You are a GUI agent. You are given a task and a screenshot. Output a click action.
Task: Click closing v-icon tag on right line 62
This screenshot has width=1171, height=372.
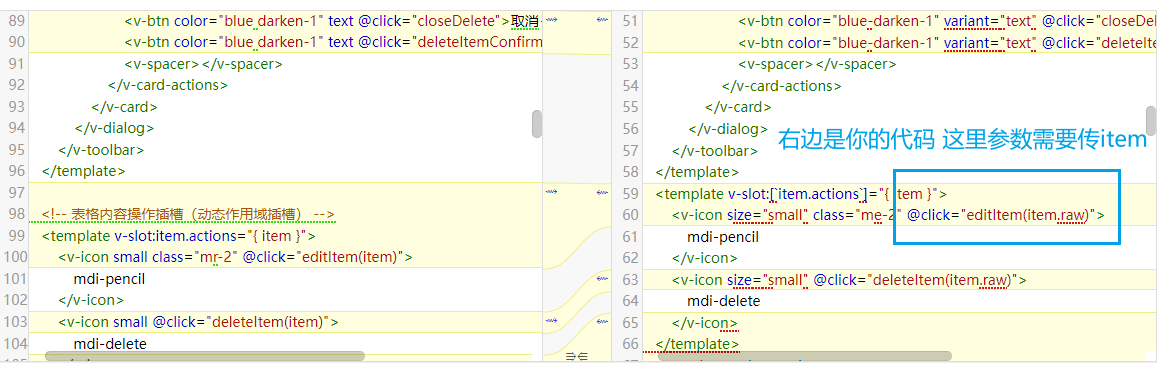705,258
